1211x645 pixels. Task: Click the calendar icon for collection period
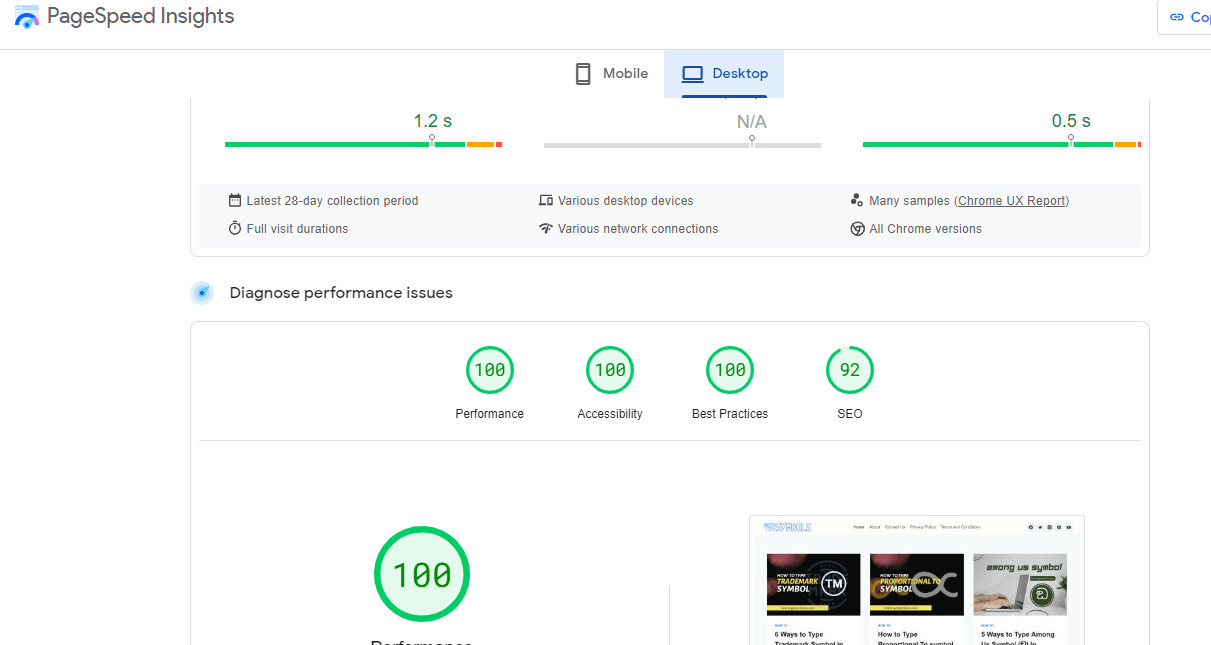click(x=235, y=201)
